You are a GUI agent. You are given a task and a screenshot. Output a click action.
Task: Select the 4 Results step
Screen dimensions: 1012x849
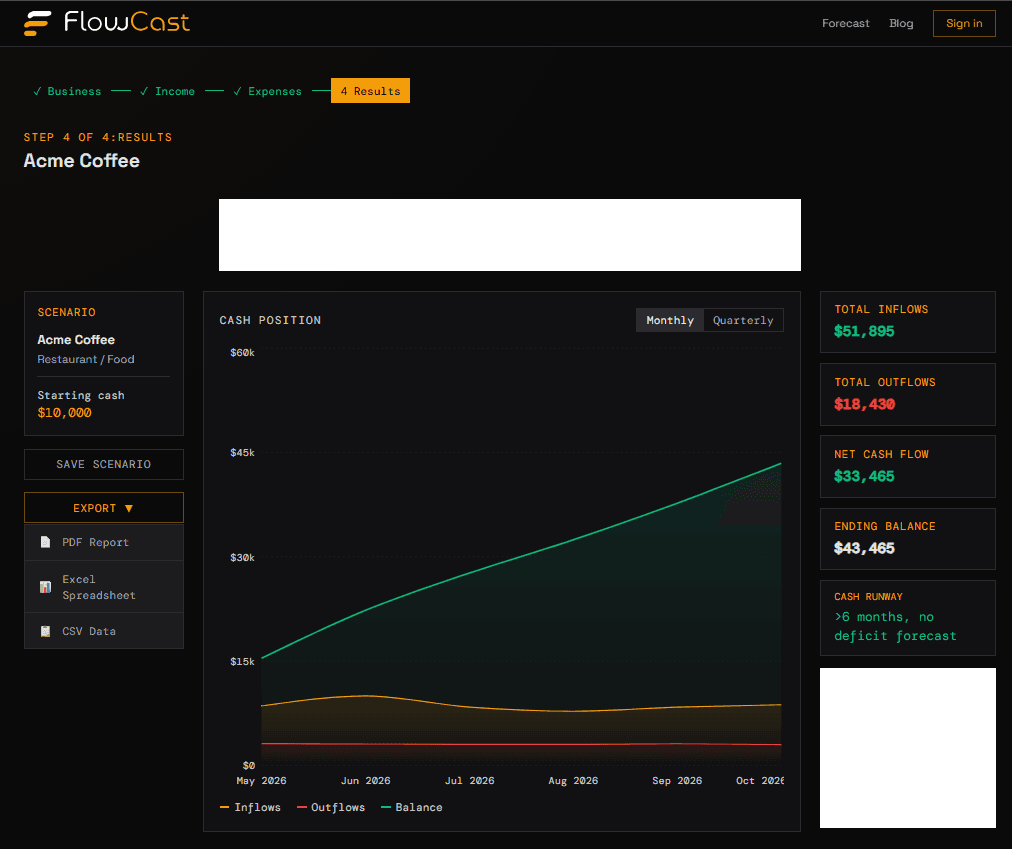tap(370, 91)
